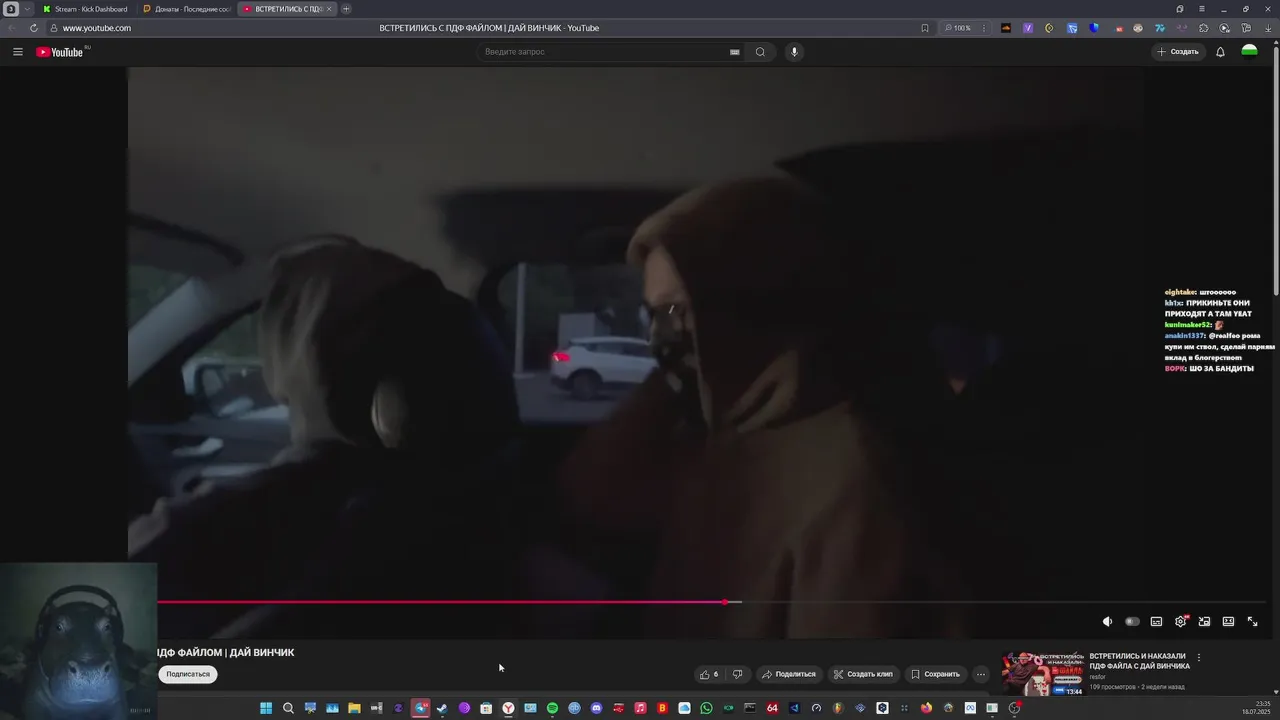Start voice search with microphone icon
Viewport: 1280px width, 720px height.
(x=794, y=52)
